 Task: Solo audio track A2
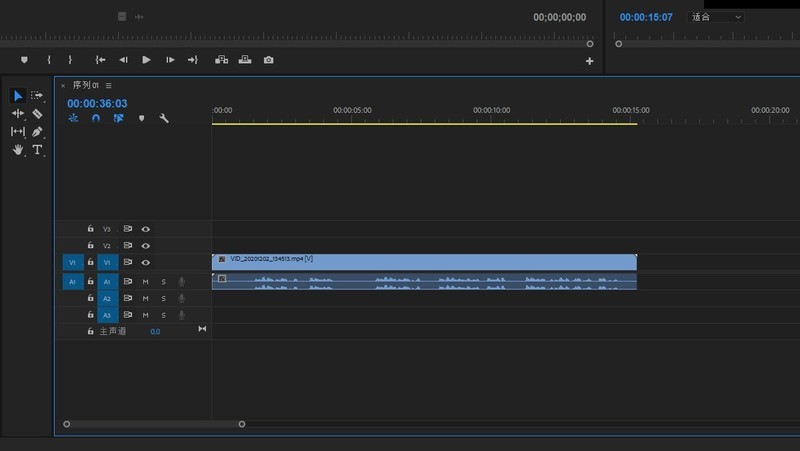pos(164,298)
